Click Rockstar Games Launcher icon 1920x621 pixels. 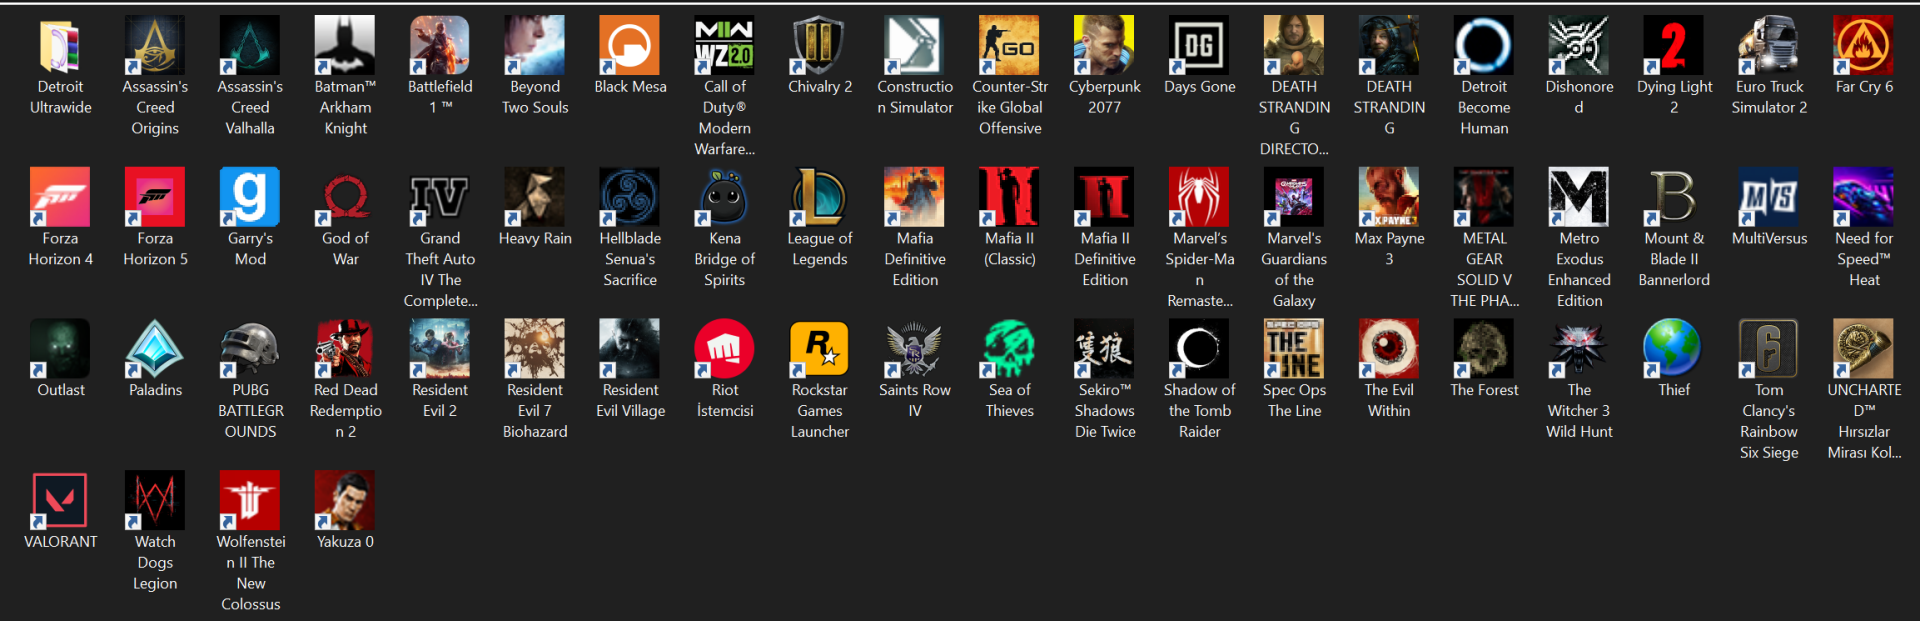(820, 349)
